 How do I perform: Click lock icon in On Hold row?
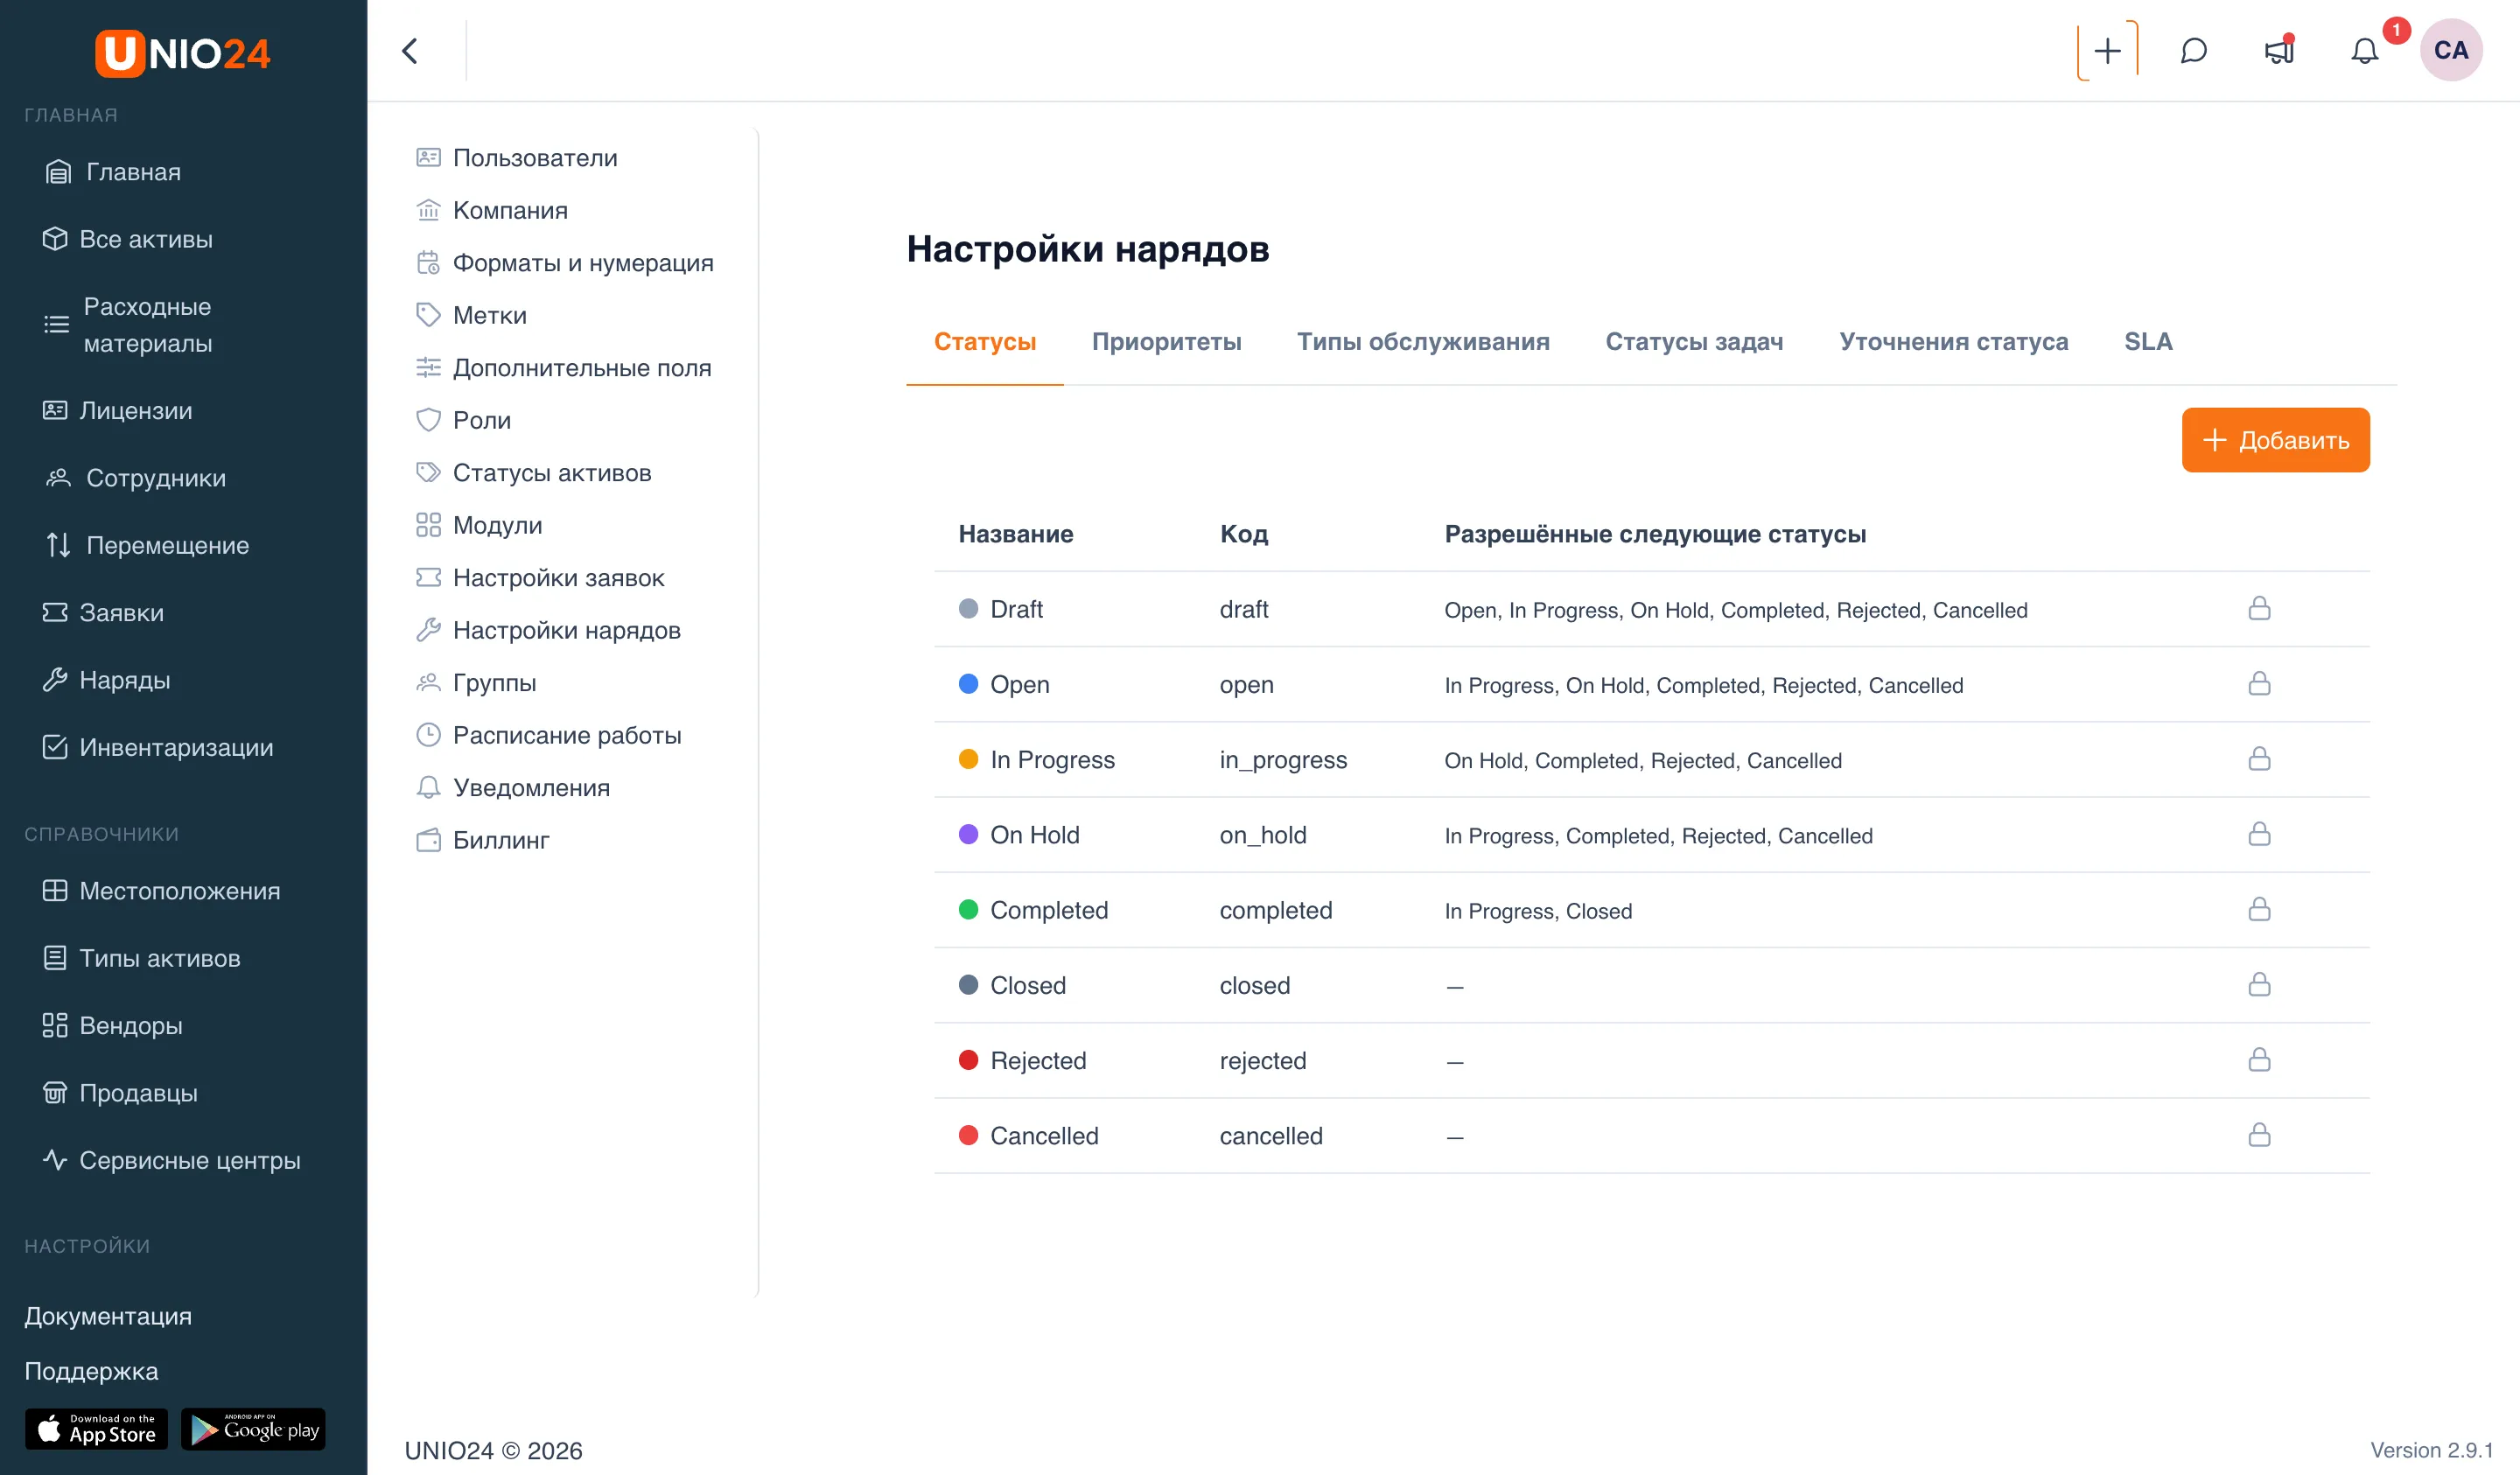pos(2259,834)
